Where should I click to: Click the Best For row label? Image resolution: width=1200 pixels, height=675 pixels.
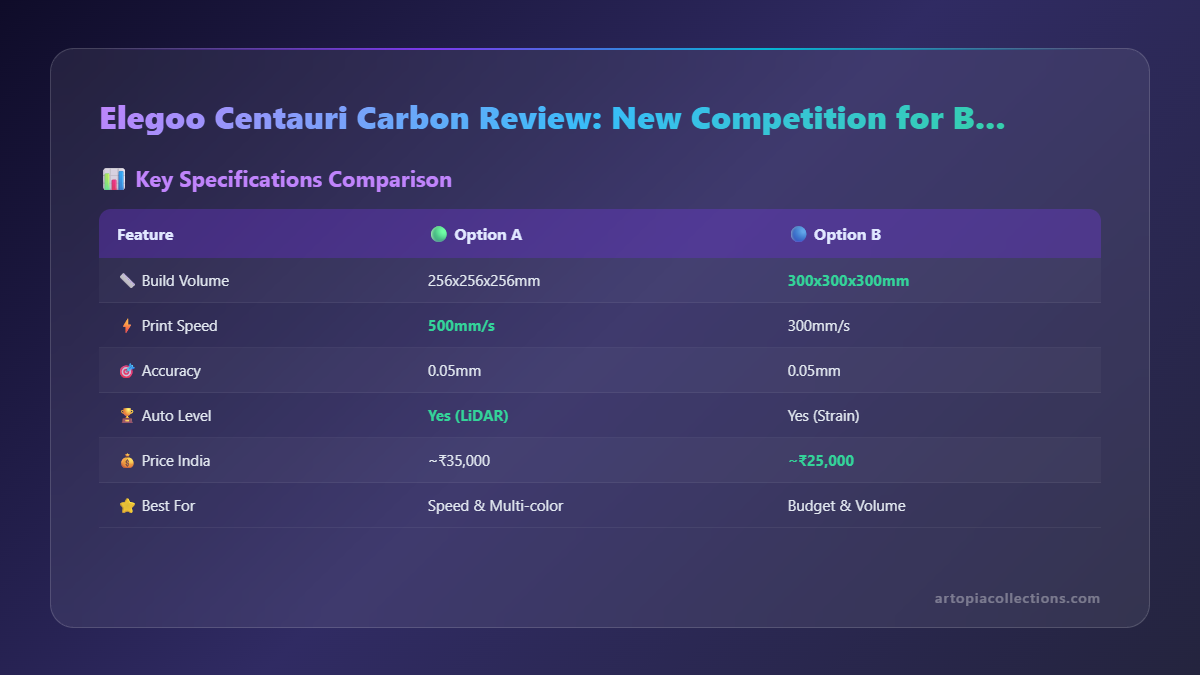[x=169, y=506]
